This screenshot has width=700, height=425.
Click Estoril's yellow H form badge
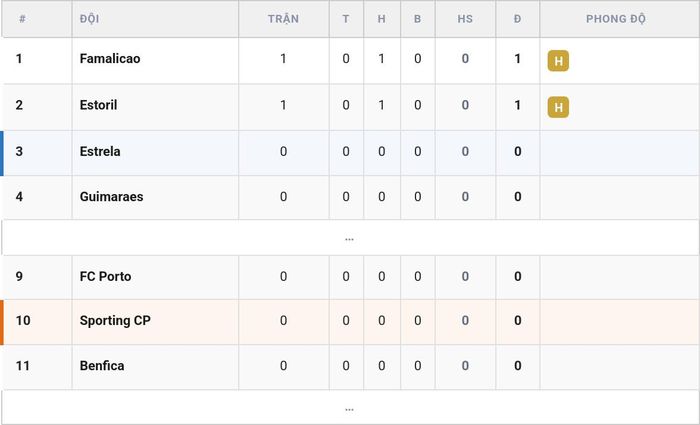pos(558,107)
